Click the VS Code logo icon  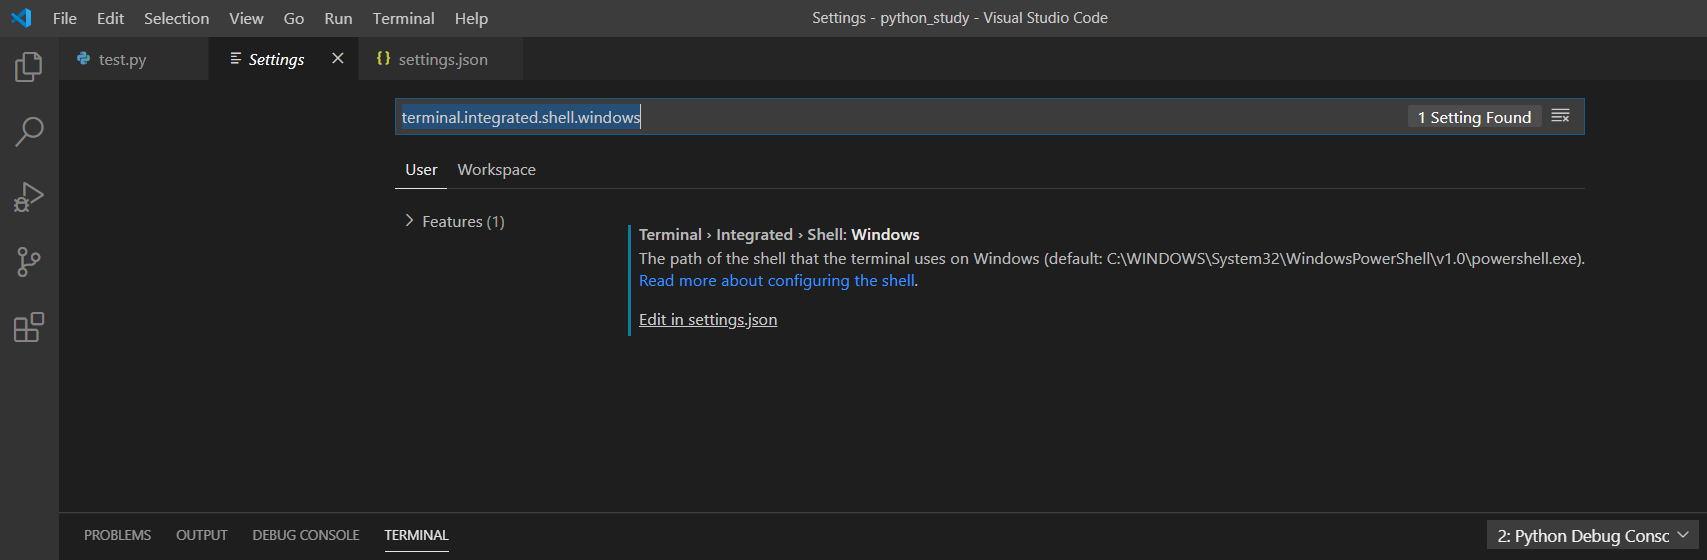tap(21, 18)
